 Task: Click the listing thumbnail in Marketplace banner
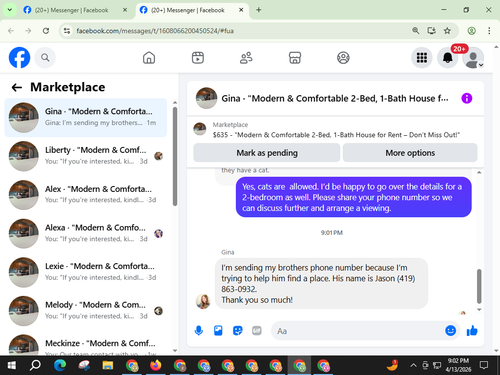[200, 129]
